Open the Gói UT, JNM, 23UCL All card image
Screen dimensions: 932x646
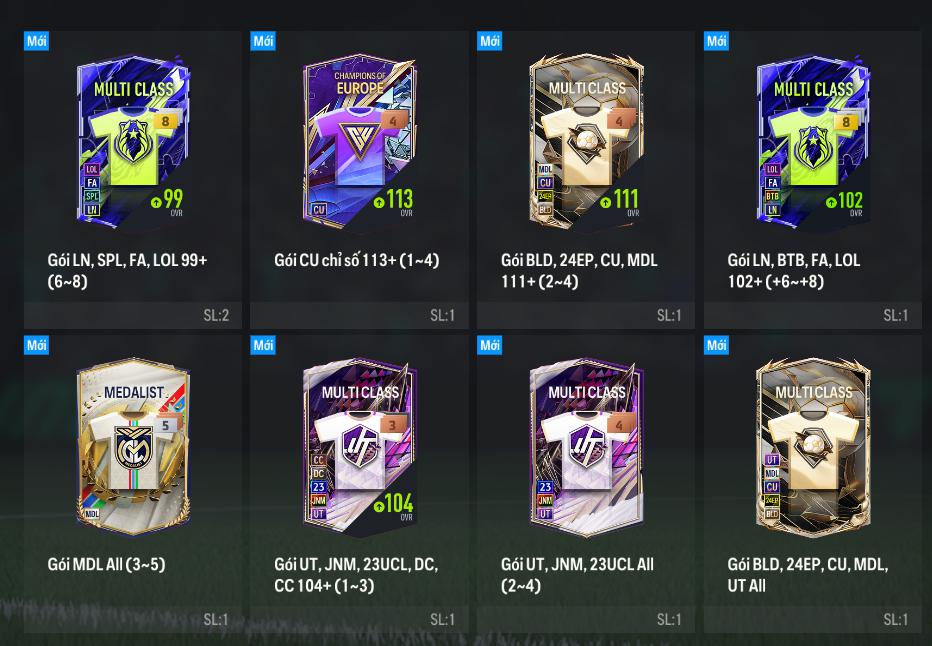pyautogui.click(x=586, y=446)
